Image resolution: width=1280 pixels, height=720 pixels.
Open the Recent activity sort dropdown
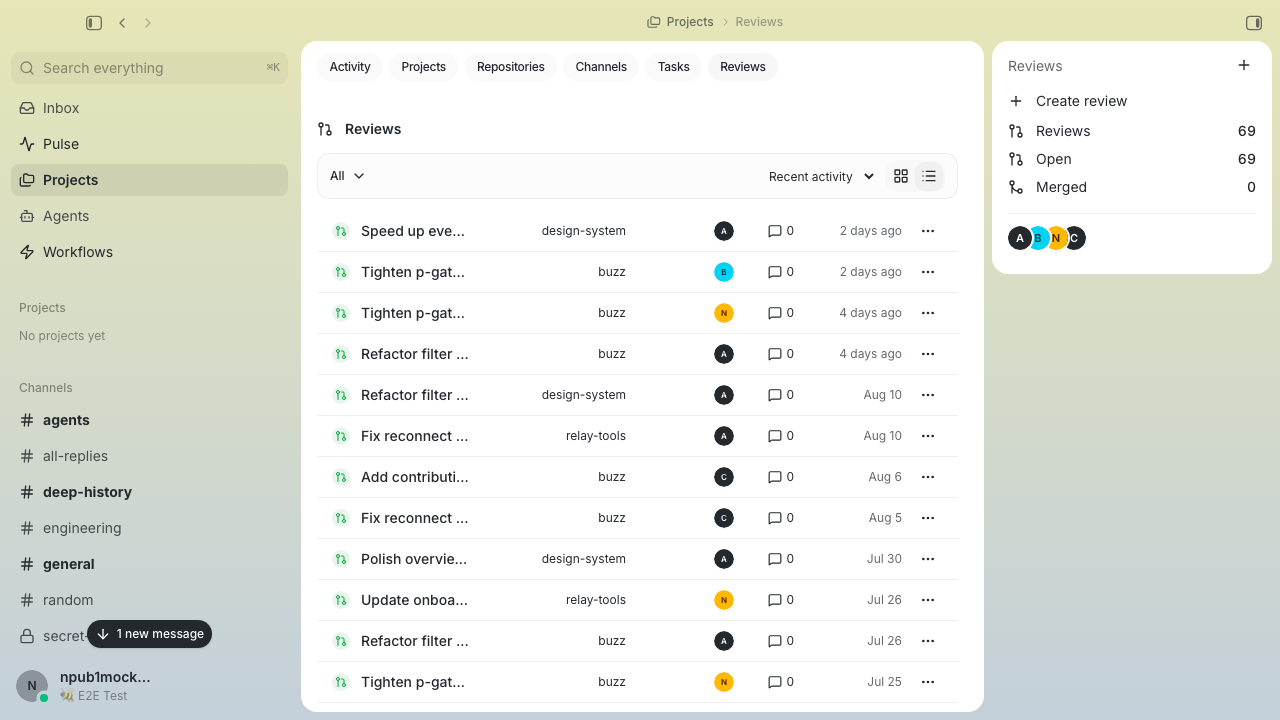(821, 176)
